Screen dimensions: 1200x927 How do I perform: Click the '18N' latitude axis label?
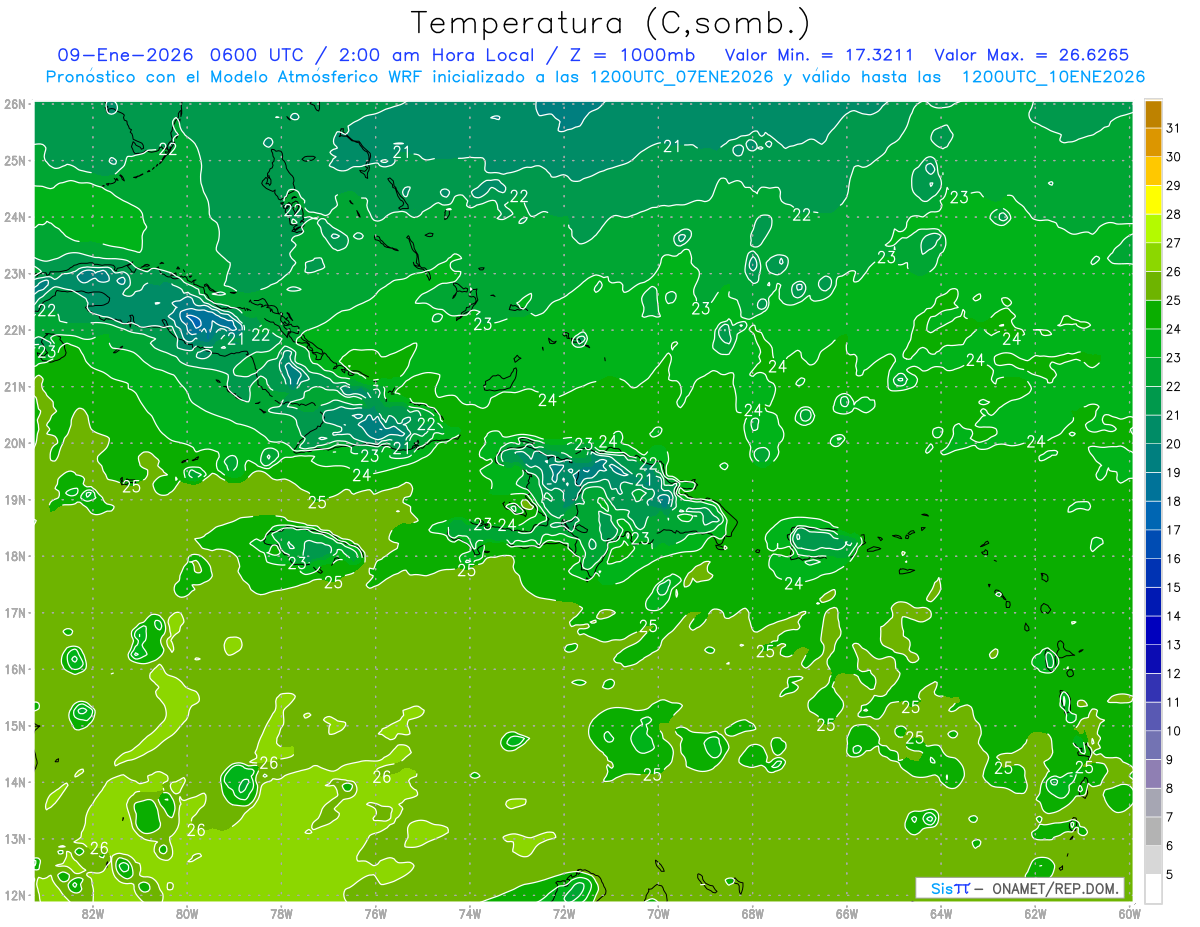point(15,556)
